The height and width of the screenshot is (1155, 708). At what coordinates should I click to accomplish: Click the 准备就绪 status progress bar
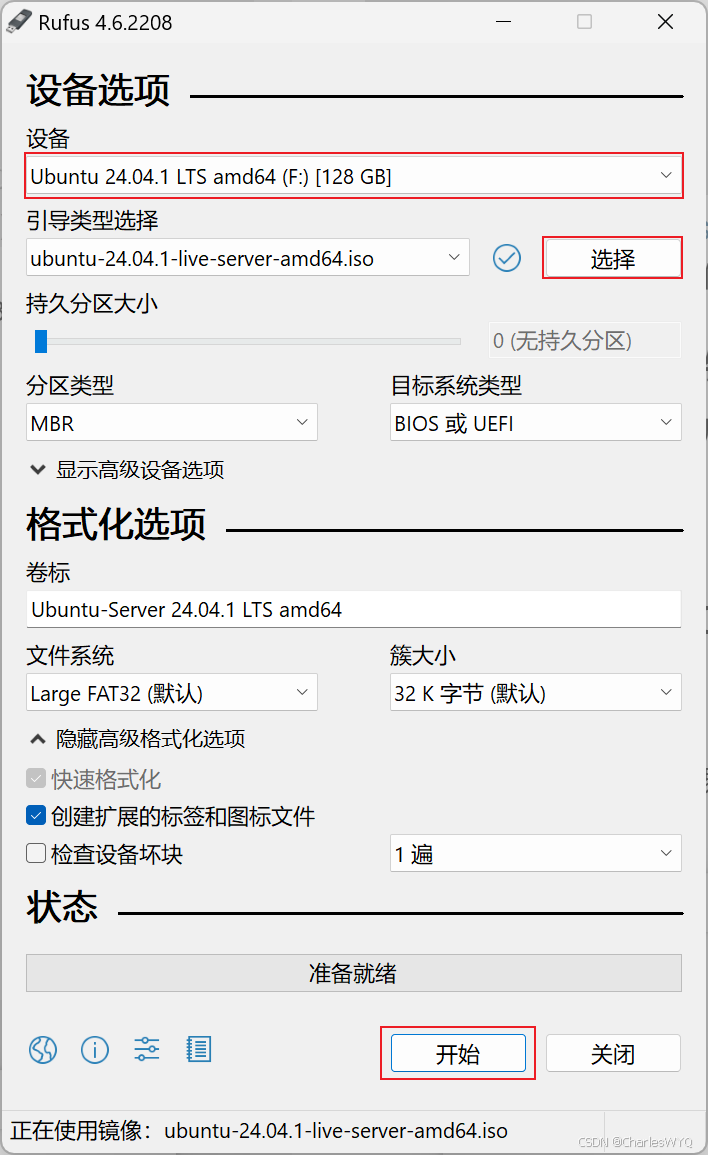354,973
